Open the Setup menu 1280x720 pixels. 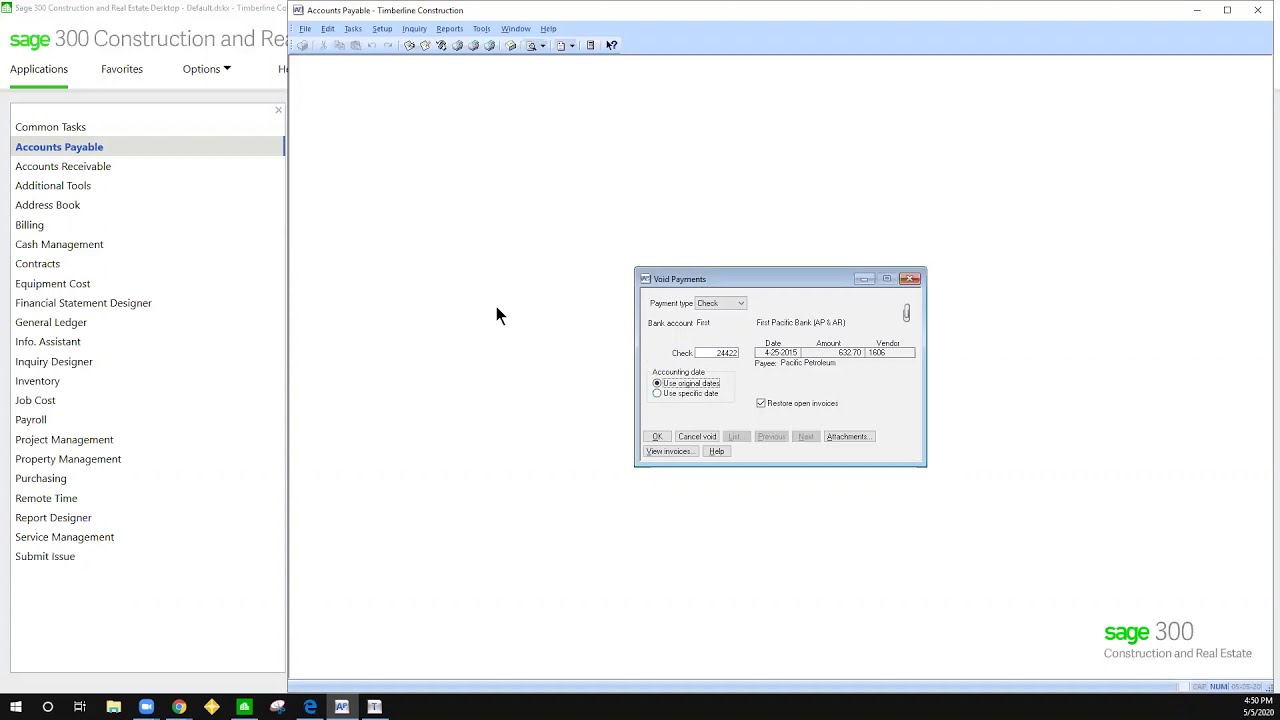click(x=382, y=29)
